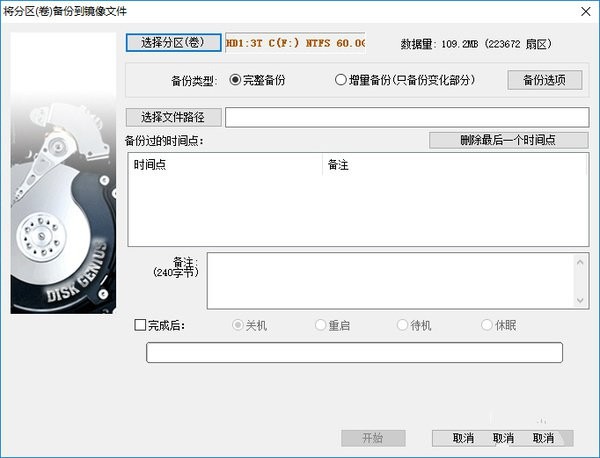
Task: Select 关机 after-completion option
Action: tap(249, 325)
